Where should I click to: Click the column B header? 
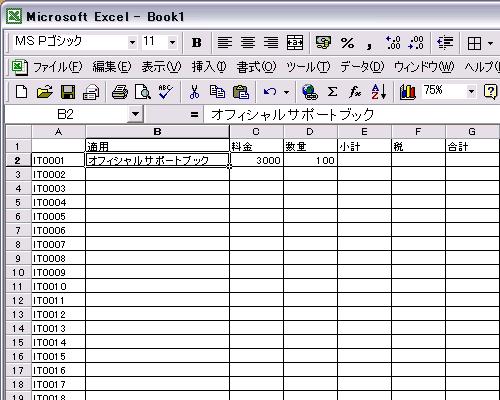coord(157,132)
